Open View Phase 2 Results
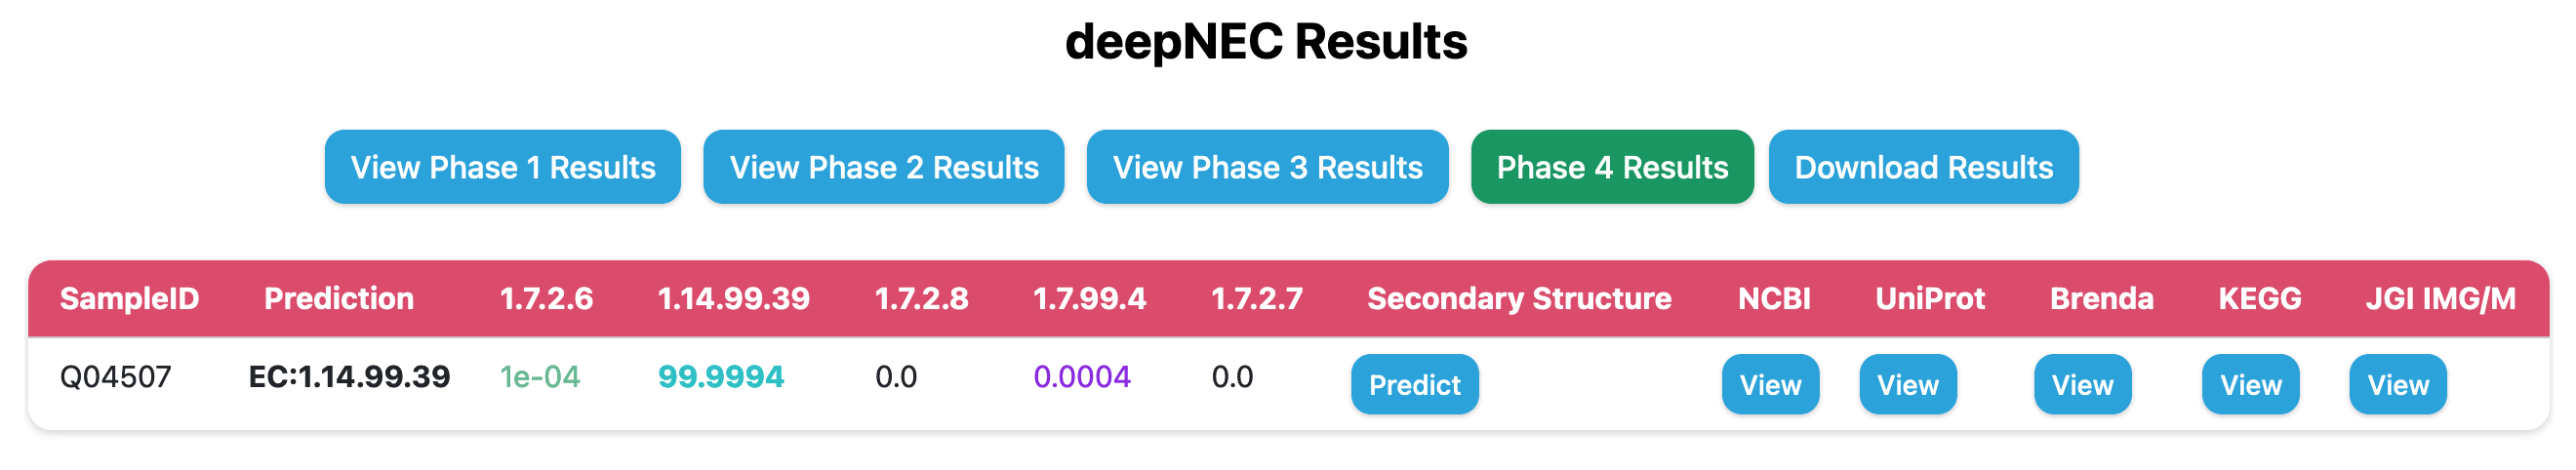Viewport: 2576px width, 470px height. 883,167
